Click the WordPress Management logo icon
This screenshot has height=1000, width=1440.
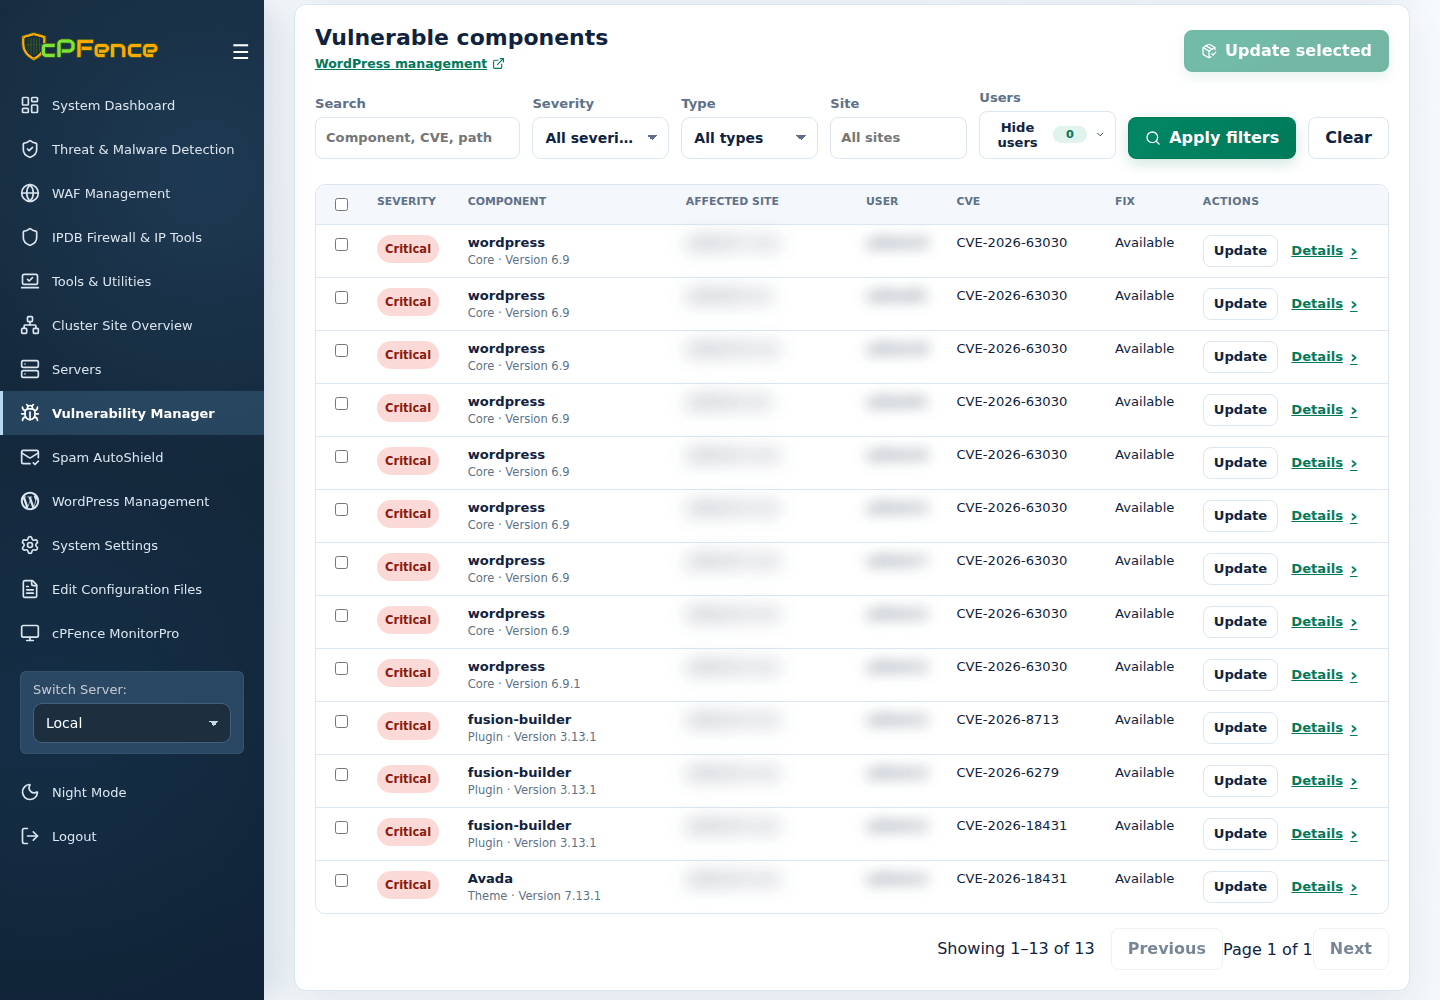click(x=30, y=501)
